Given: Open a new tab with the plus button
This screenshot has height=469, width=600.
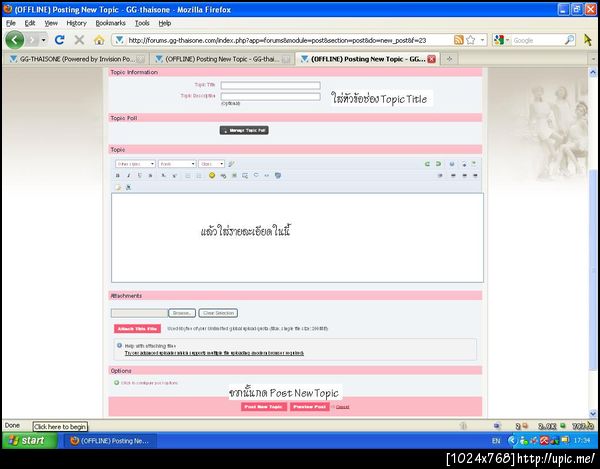Looking at the screenshot, I should pyautogui.click(x=450, y=59).
